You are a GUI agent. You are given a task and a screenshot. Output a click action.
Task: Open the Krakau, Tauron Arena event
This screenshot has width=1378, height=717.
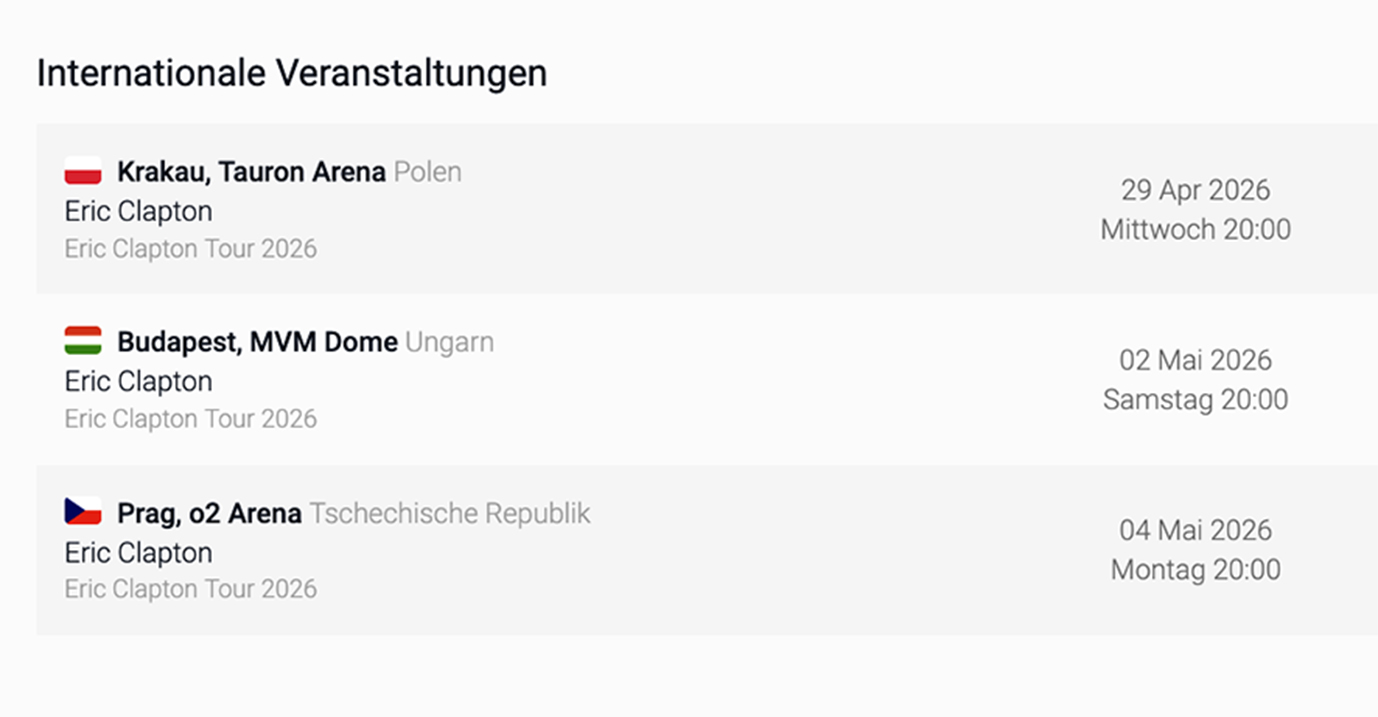251,172
